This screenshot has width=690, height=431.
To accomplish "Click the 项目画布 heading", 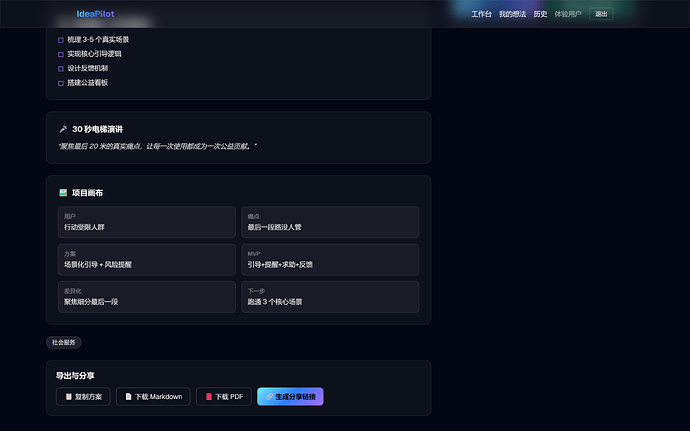I will pyautogui.click(x=87, y=193).
